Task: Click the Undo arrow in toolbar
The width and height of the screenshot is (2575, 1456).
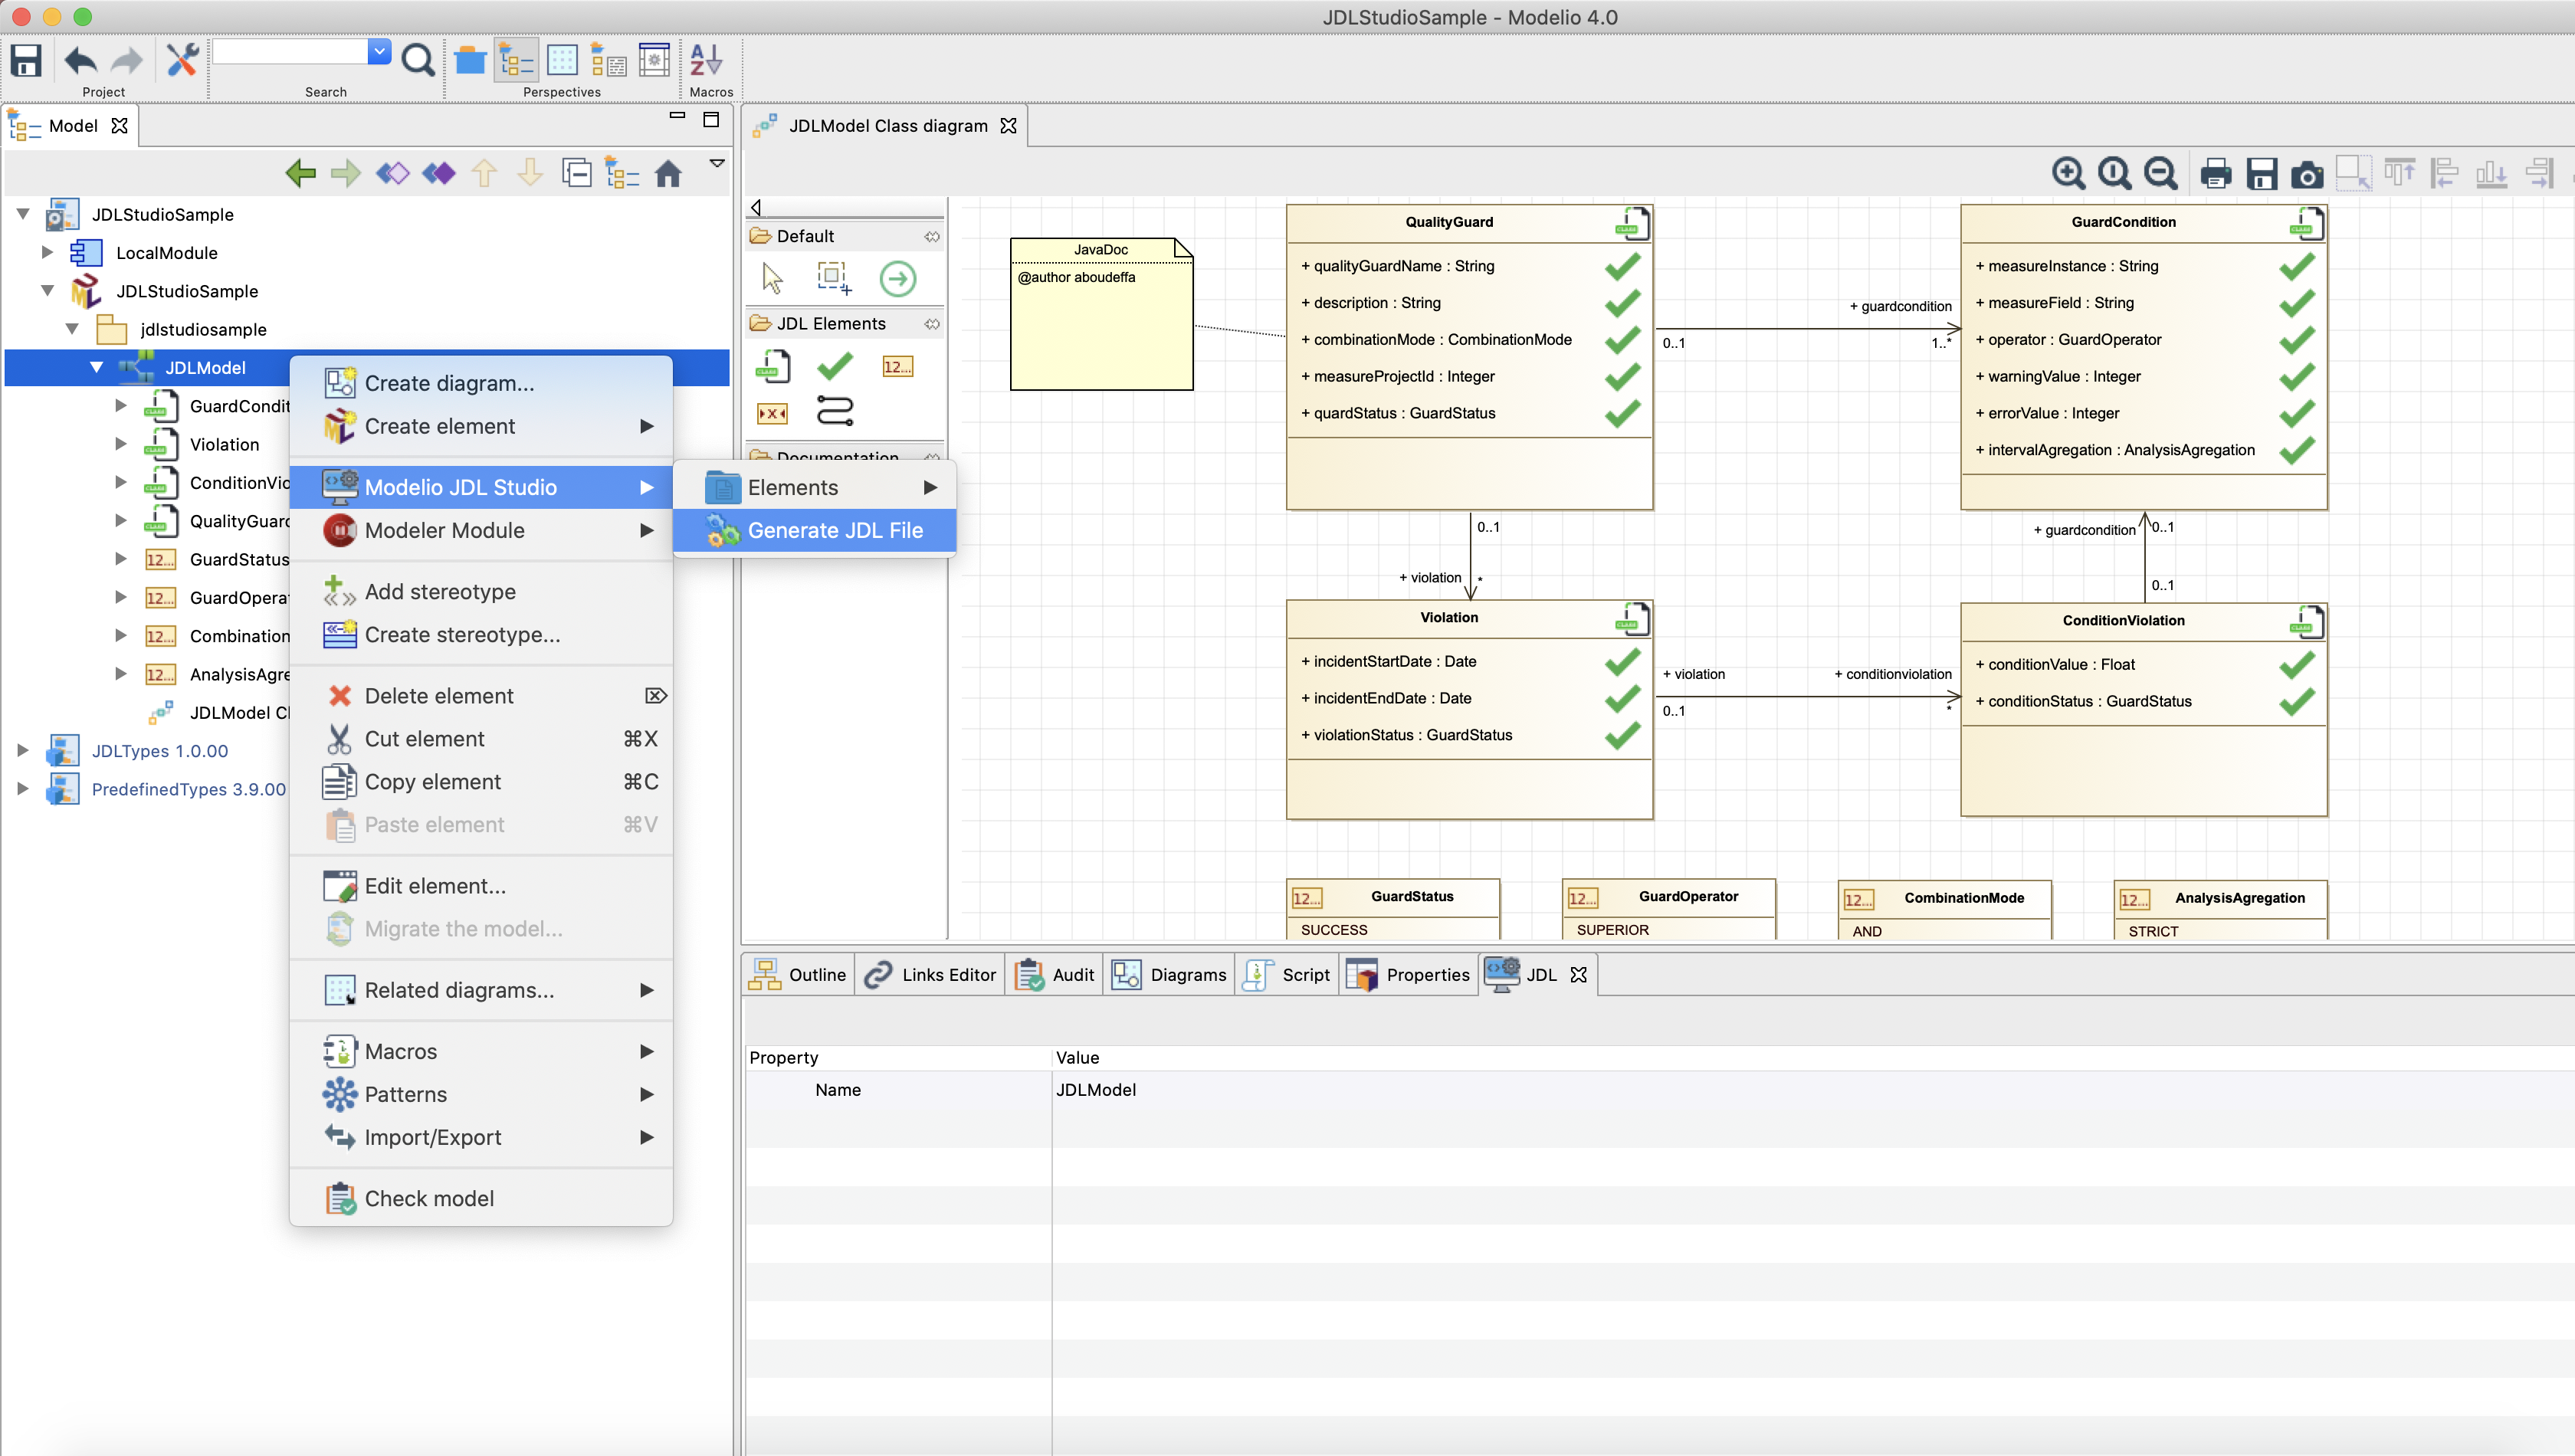Action: [x=80, y=60]
